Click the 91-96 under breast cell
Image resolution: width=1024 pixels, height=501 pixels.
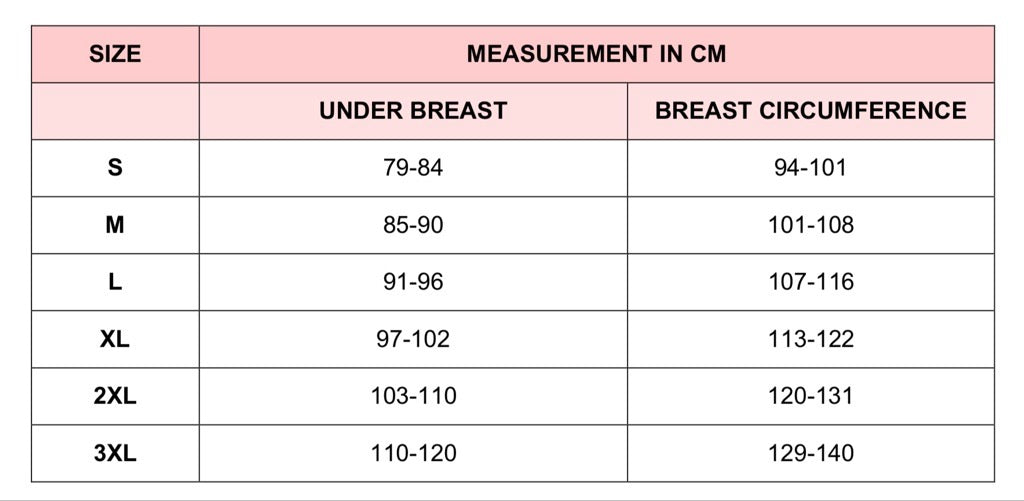pos(413,282)
